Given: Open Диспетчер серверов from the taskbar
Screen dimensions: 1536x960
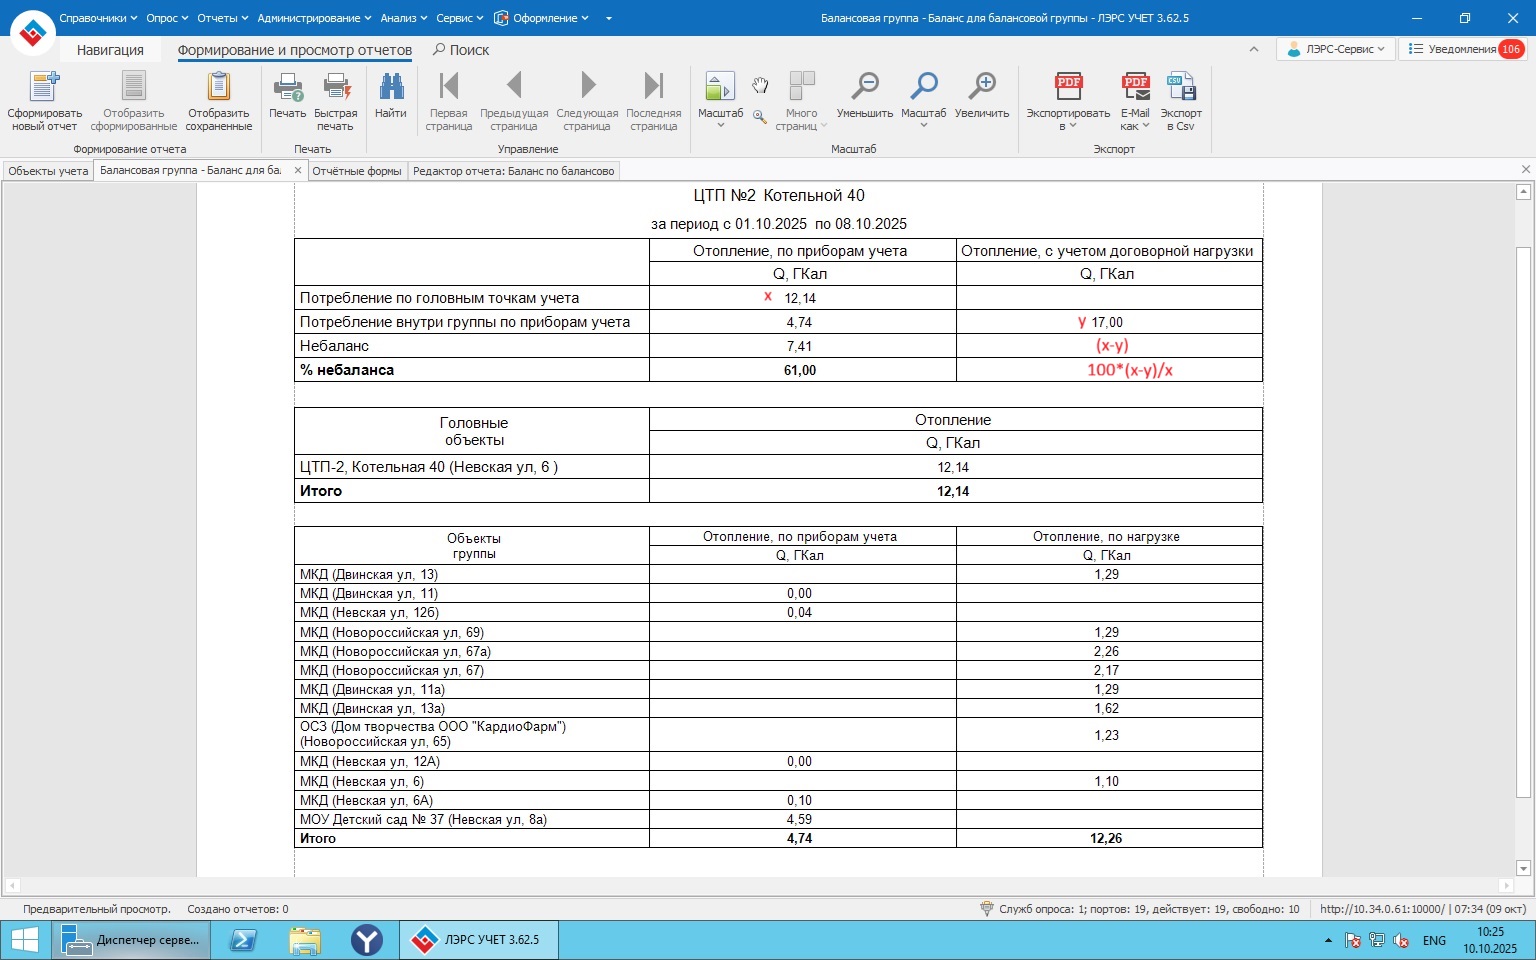Looking at the screenshot, I should tap(132, 940).
